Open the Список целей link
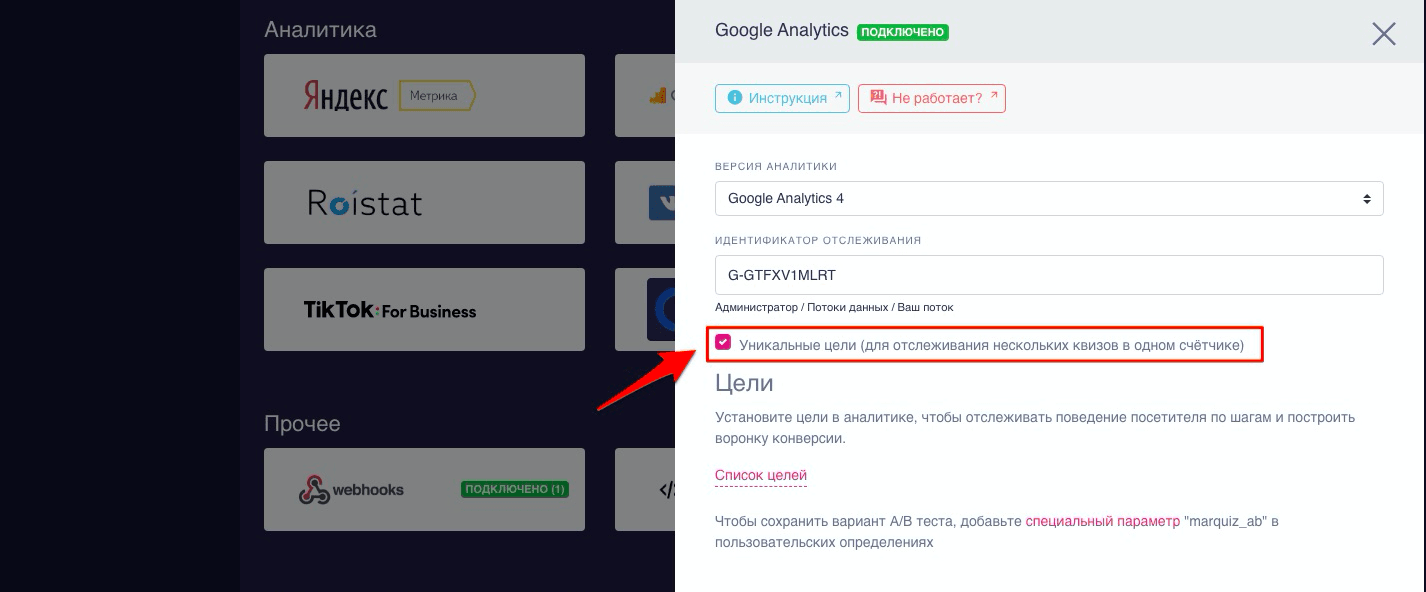This screenshot has height=592, width=1426. click(x=761, y=475)
